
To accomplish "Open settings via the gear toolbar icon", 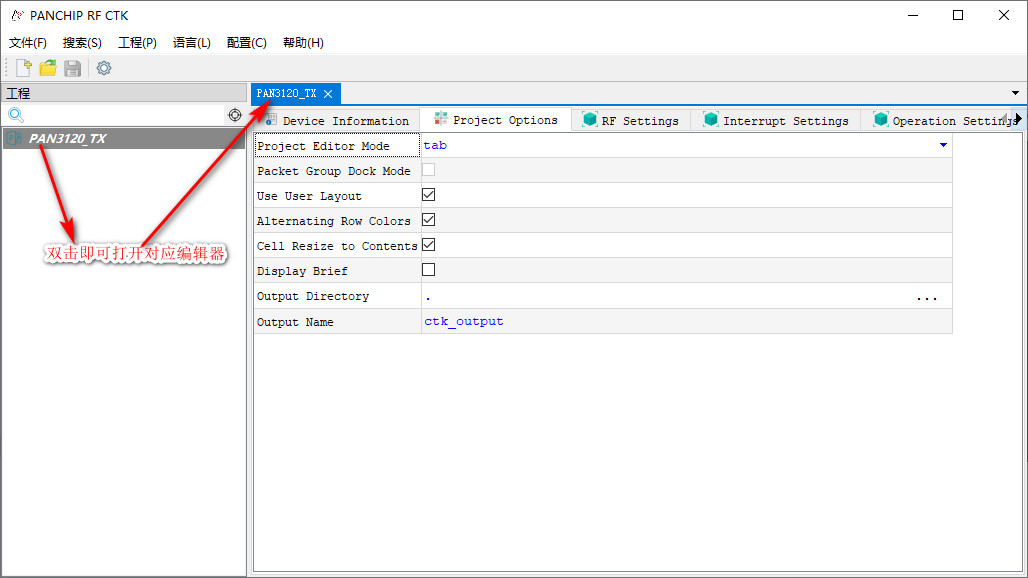I will coord(104,68).
